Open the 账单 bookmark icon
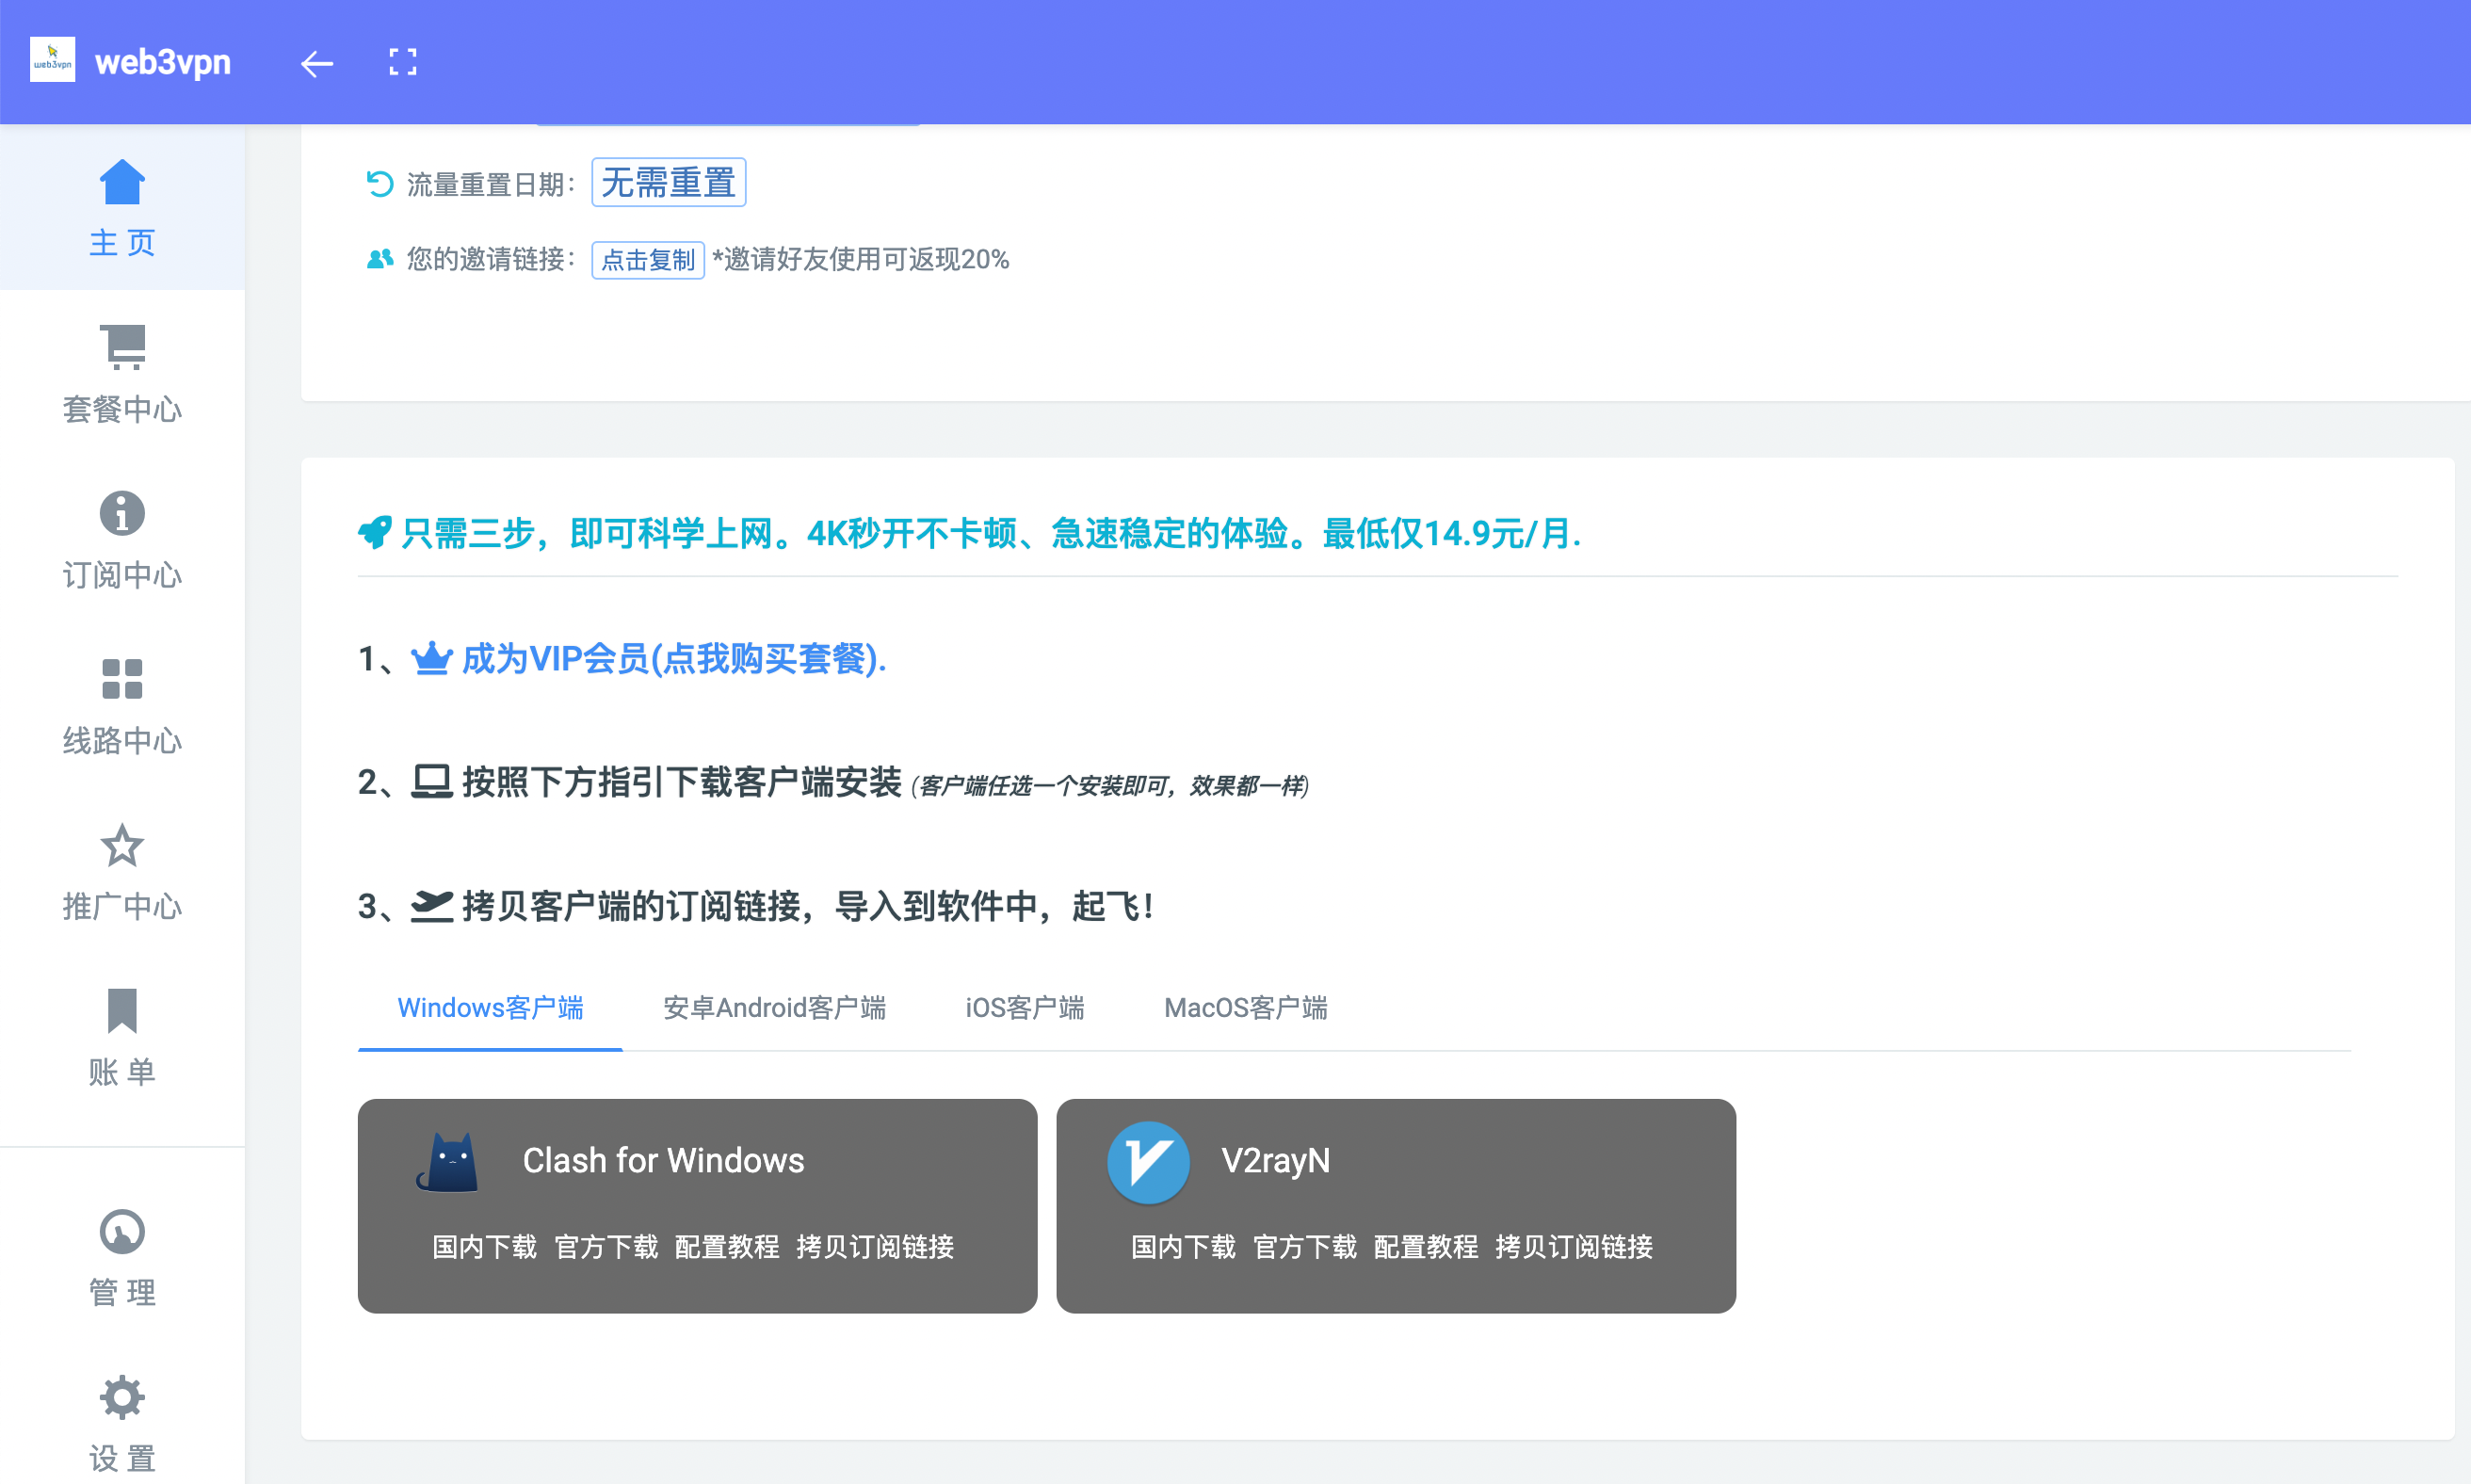This screenshot has height=1484, width=2471. pos(122,1010)
